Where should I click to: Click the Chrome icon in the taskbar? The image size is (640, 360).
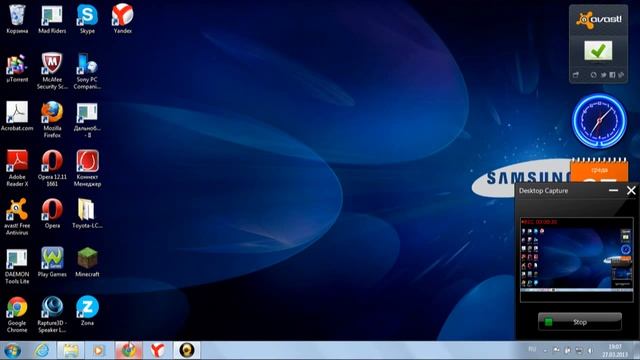point(129,350)
